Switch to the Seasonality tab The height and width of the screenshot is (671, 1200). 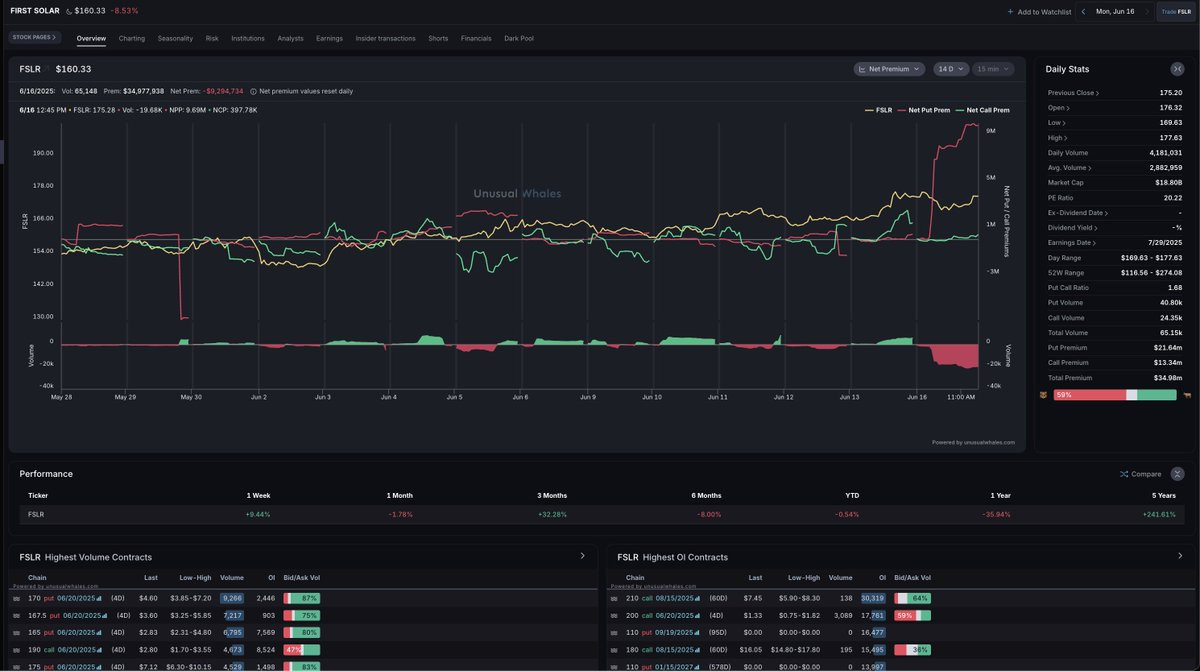175,38
